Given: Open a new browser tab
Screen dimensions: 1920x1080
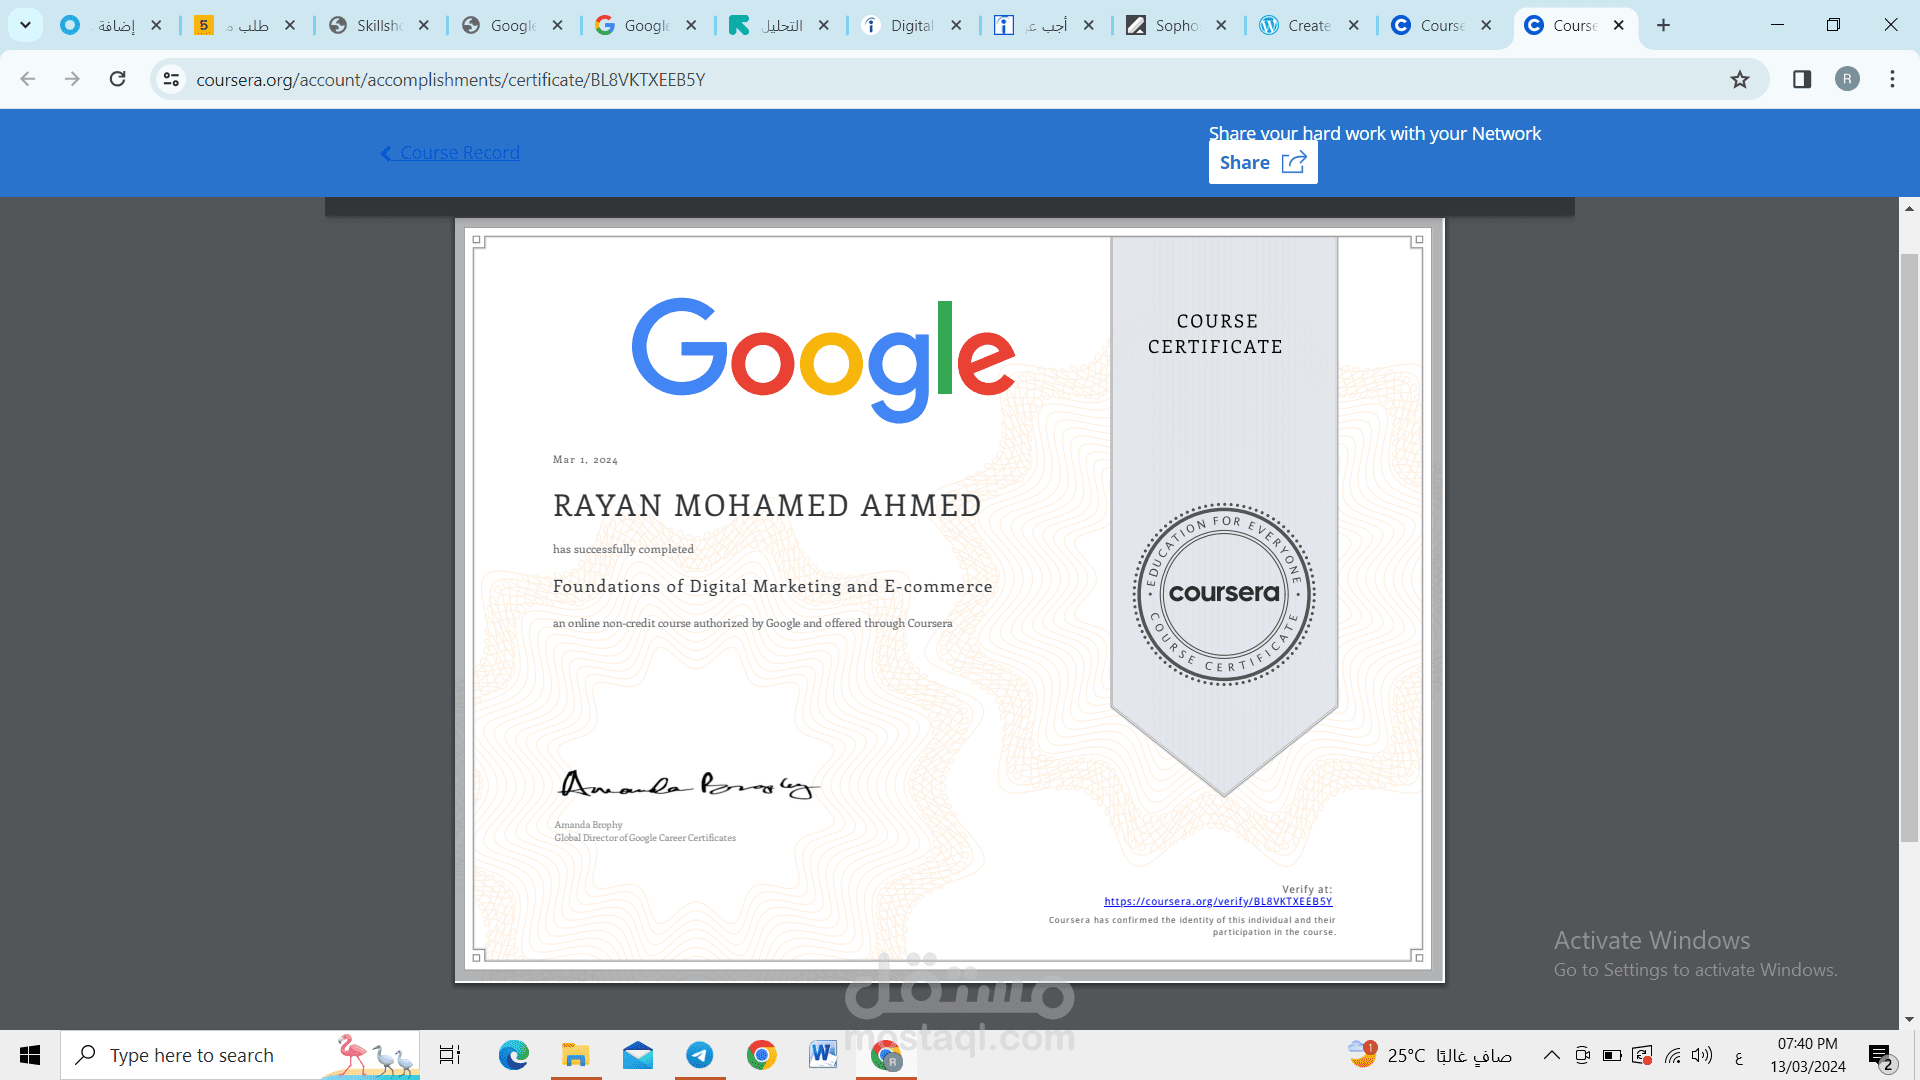Looking at the screenshot, I should click(x=1663, y=25).
